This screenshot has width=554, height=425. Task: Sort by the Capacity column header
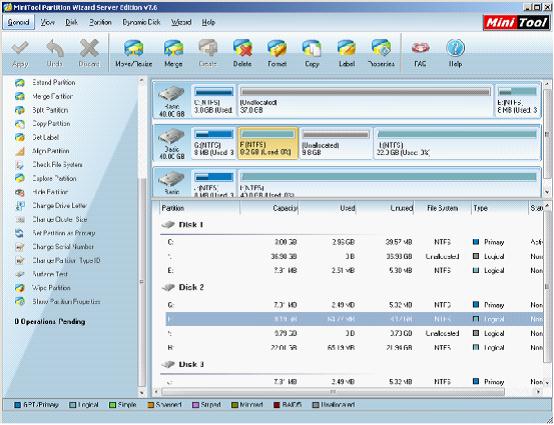(269, 208)
